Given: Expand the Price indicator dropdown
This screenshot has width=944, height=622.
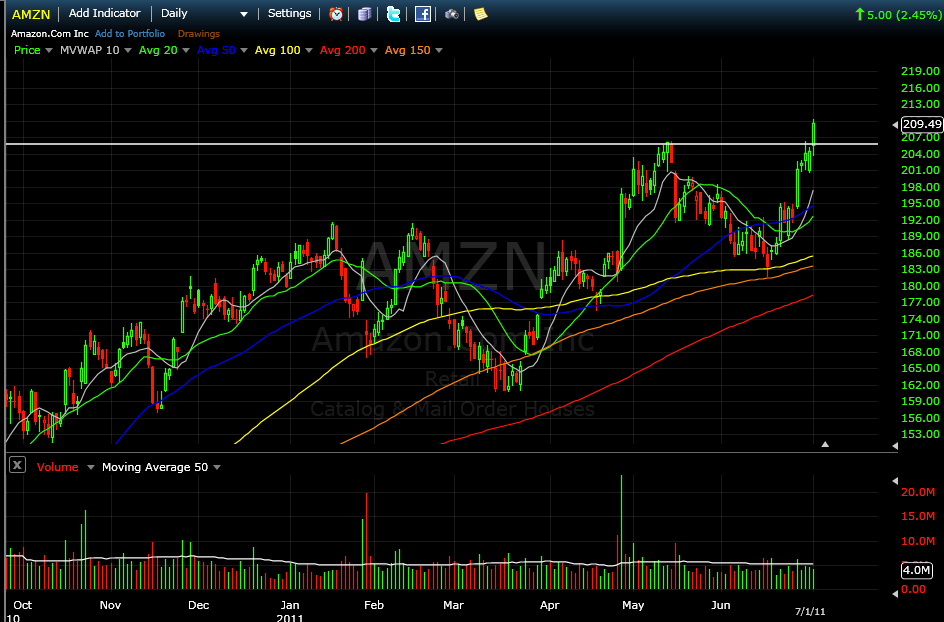Looking at the screenshot, I should pyautogui.click(x=49, y=50).
